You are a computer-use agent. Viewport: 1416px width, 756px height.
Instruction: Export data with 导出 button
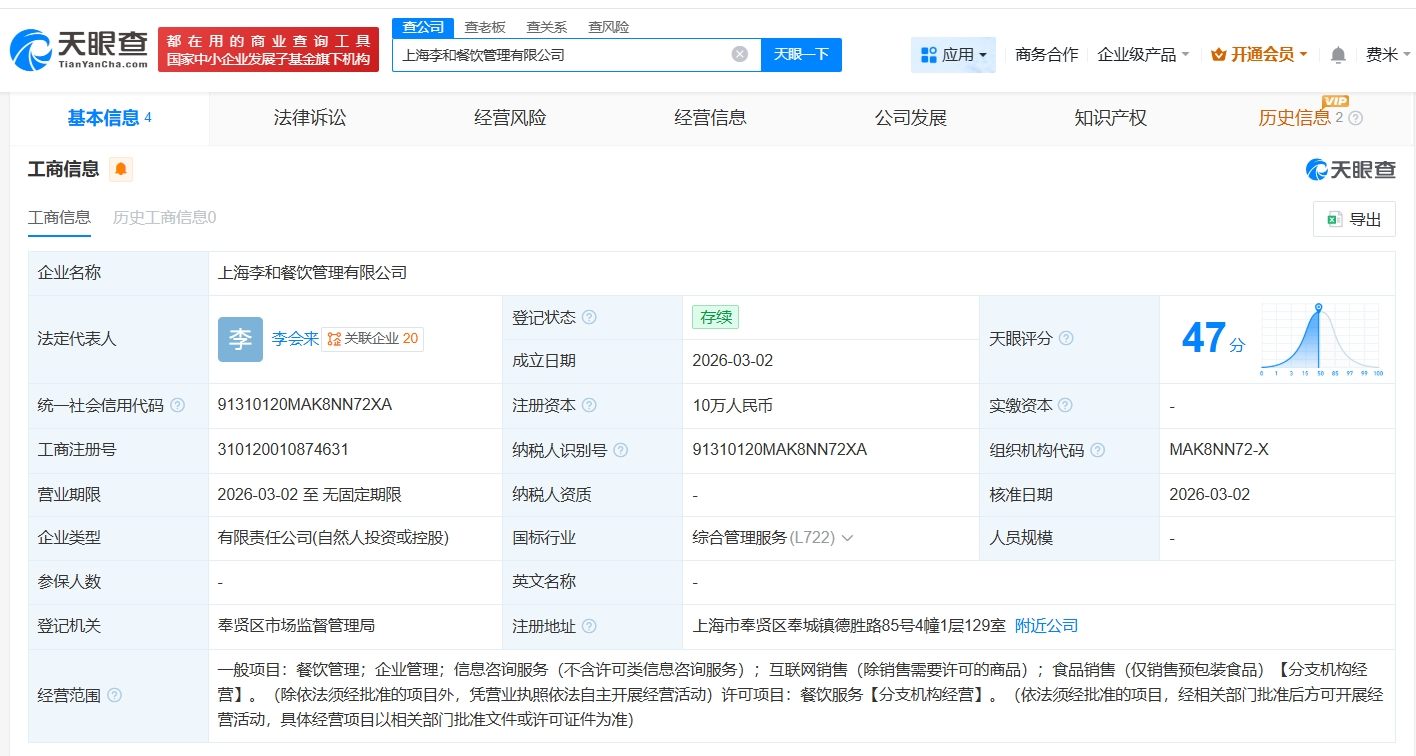click(1354, 220)
